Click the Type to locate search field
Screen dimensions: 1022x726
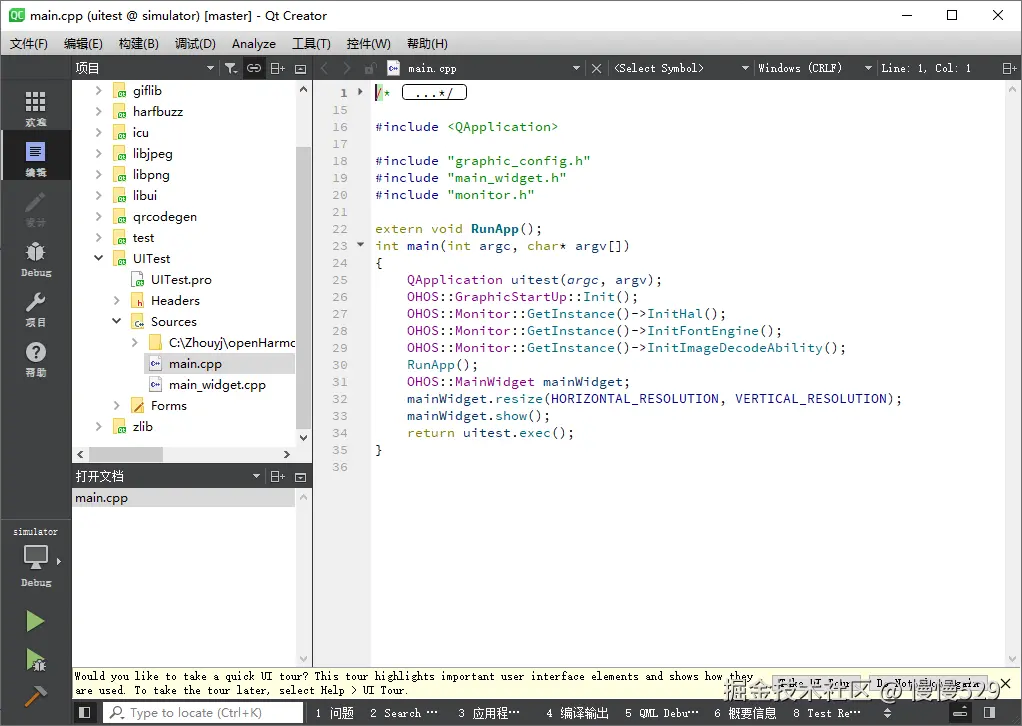click(203, 712)
